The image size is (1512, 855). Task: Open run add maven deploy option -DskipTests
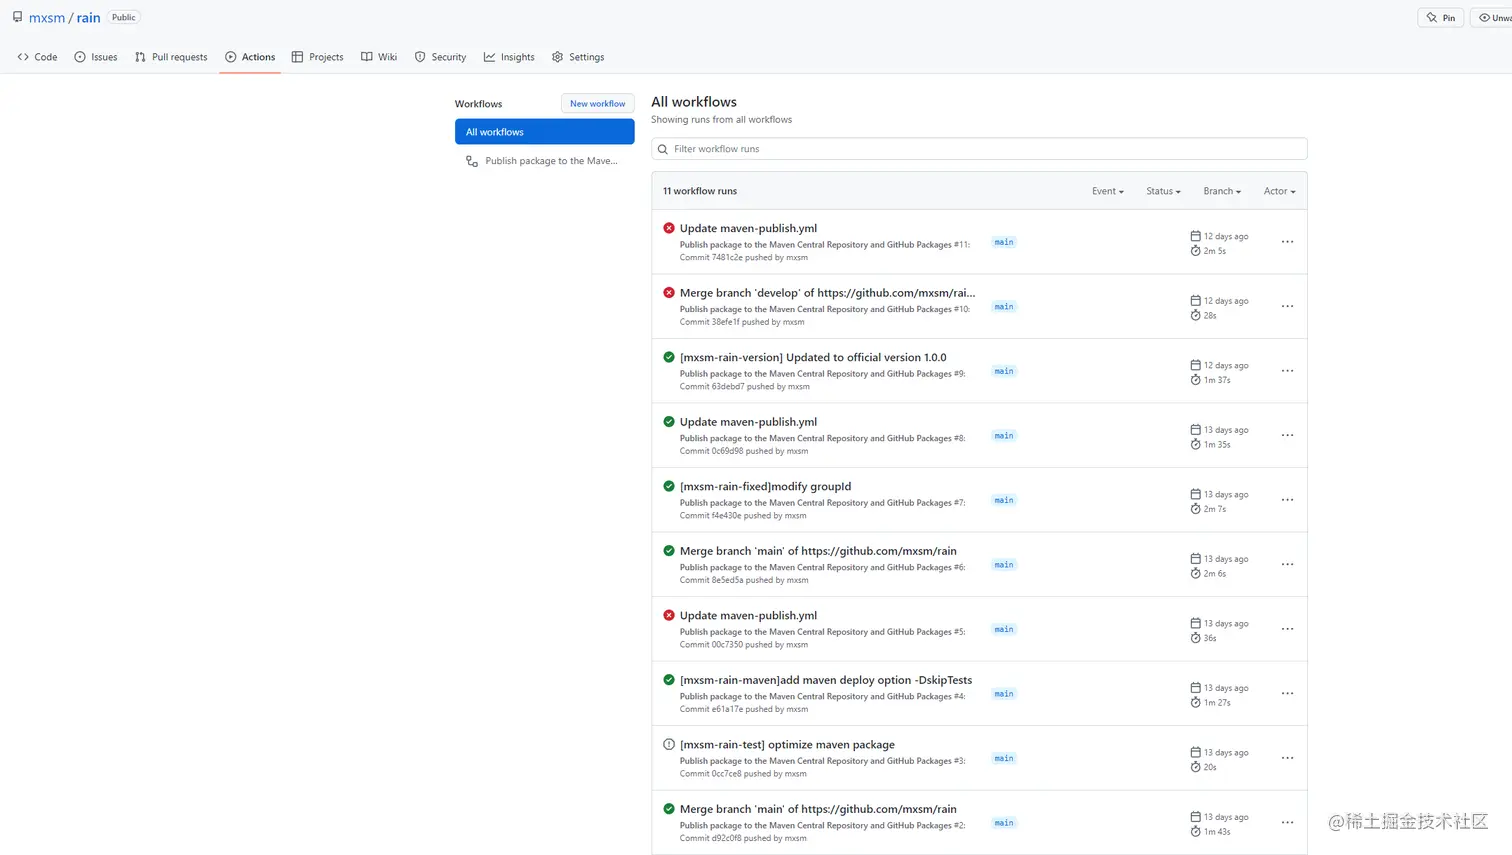tap(826, 680)
